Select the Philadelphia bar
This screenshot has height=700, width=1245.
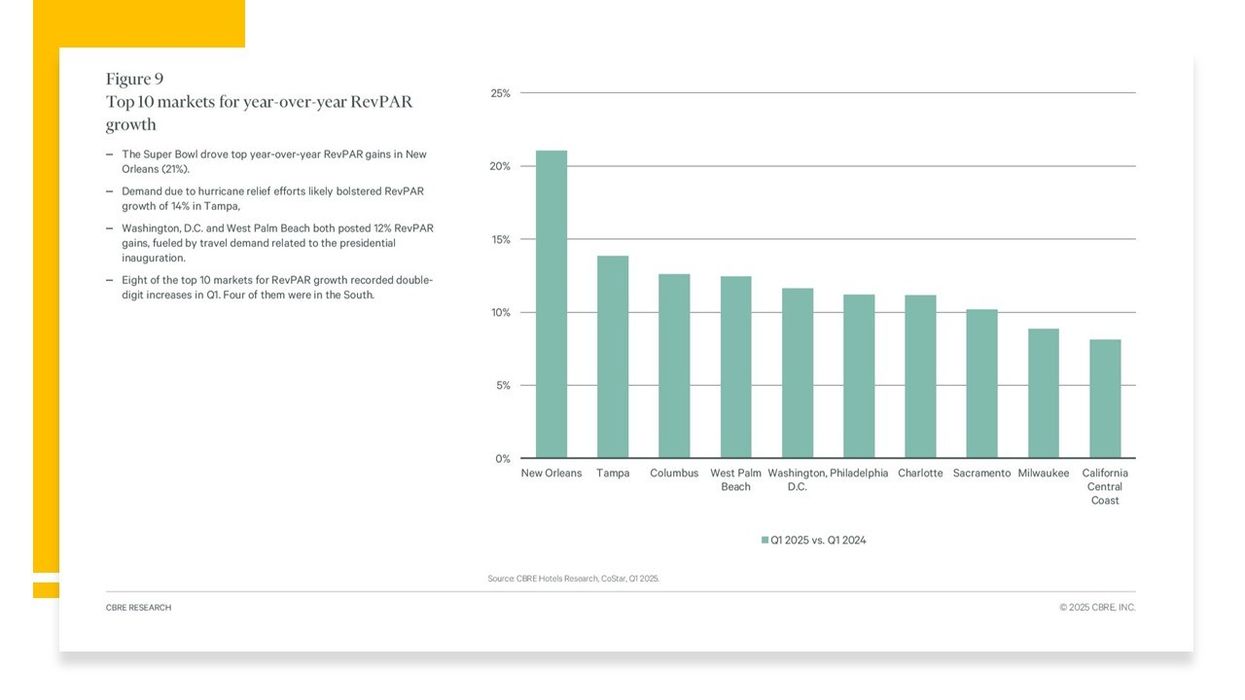click(x=859, y=376)
